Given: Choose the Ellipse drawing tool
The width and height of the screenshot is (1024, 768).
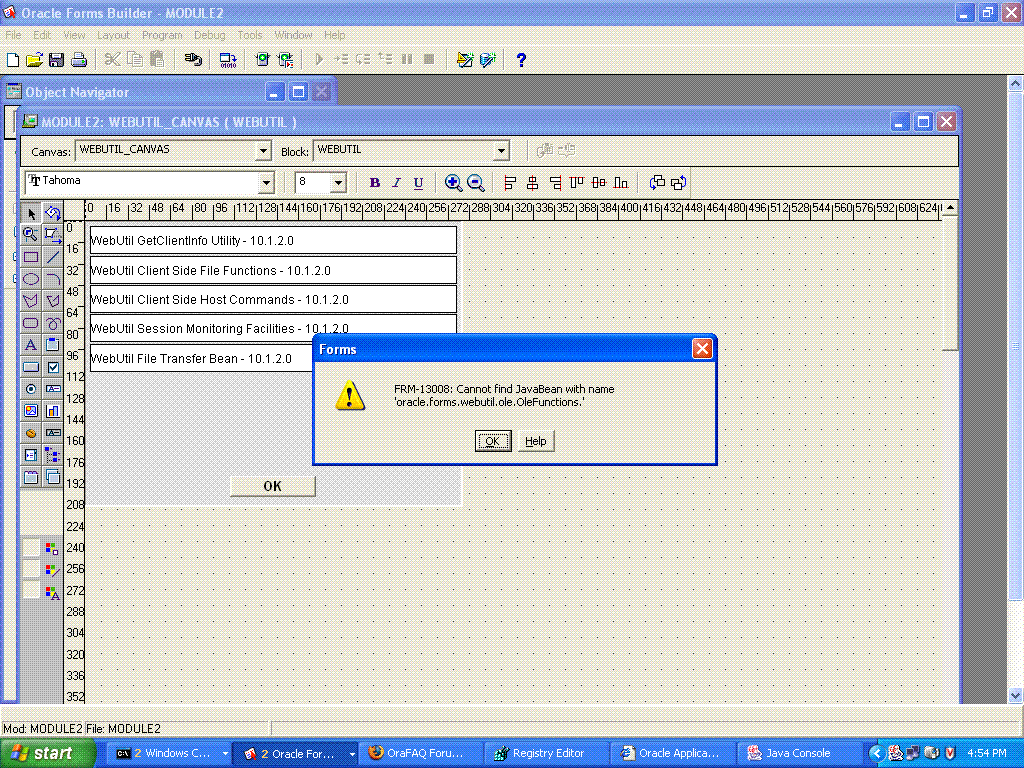Looking at the screenshot, I should click(31, 279).
